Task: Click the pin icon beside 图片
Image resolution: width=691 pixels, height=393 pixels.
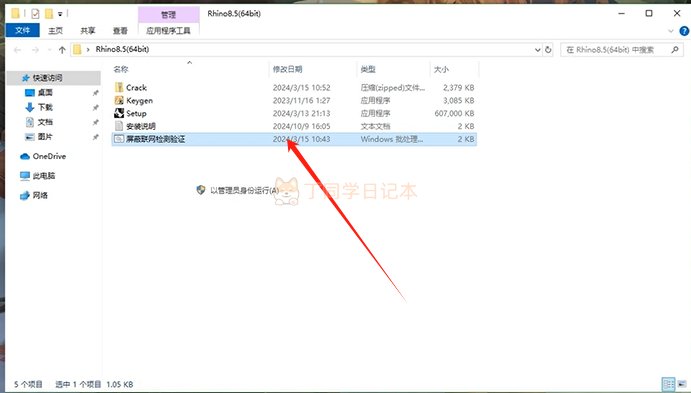Action: tap(95, 137)
